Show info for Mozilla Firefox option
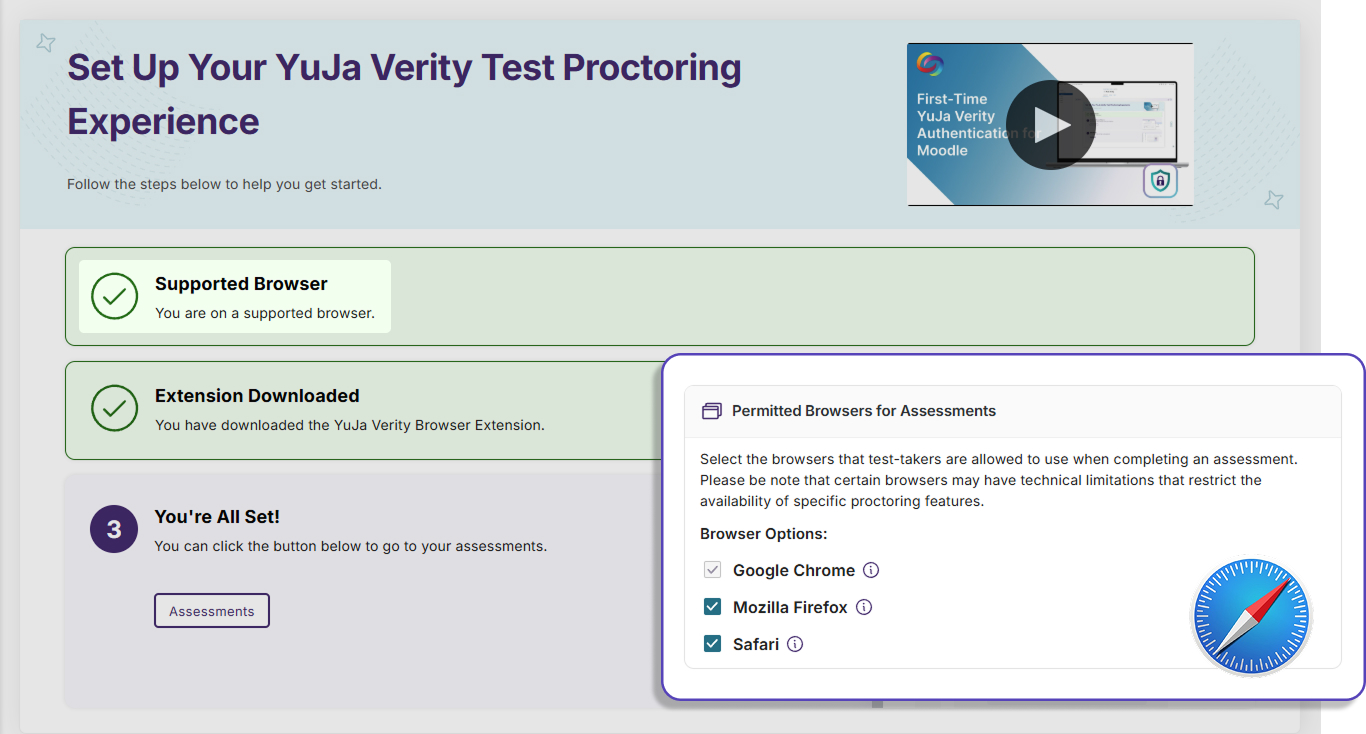 [x=864, y=607]
